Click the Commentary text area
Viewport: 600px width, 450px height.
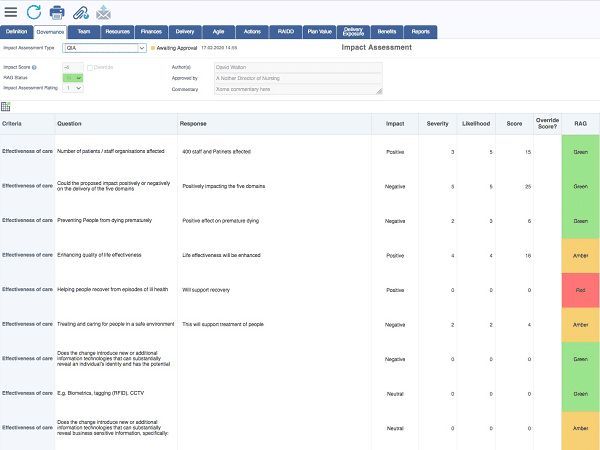[x=298, y=90]
